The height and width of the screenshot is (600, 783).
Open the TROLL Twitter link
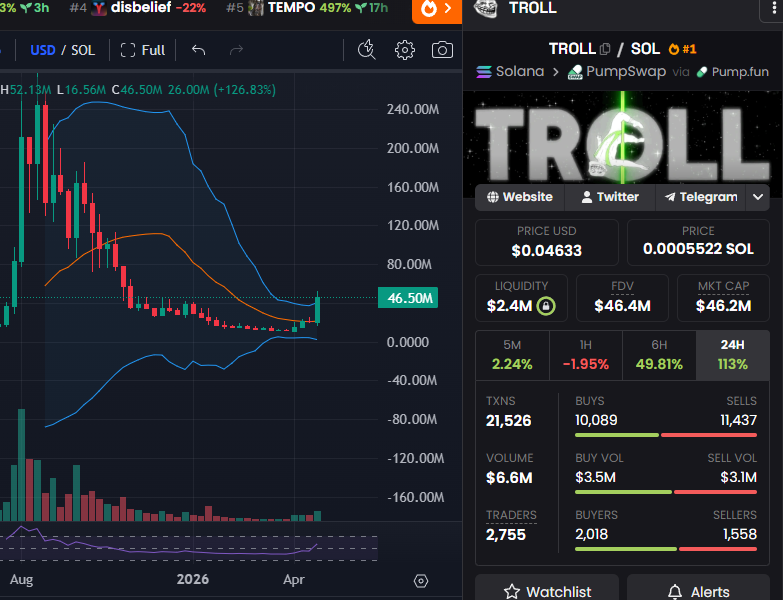(x=610, y=197)
